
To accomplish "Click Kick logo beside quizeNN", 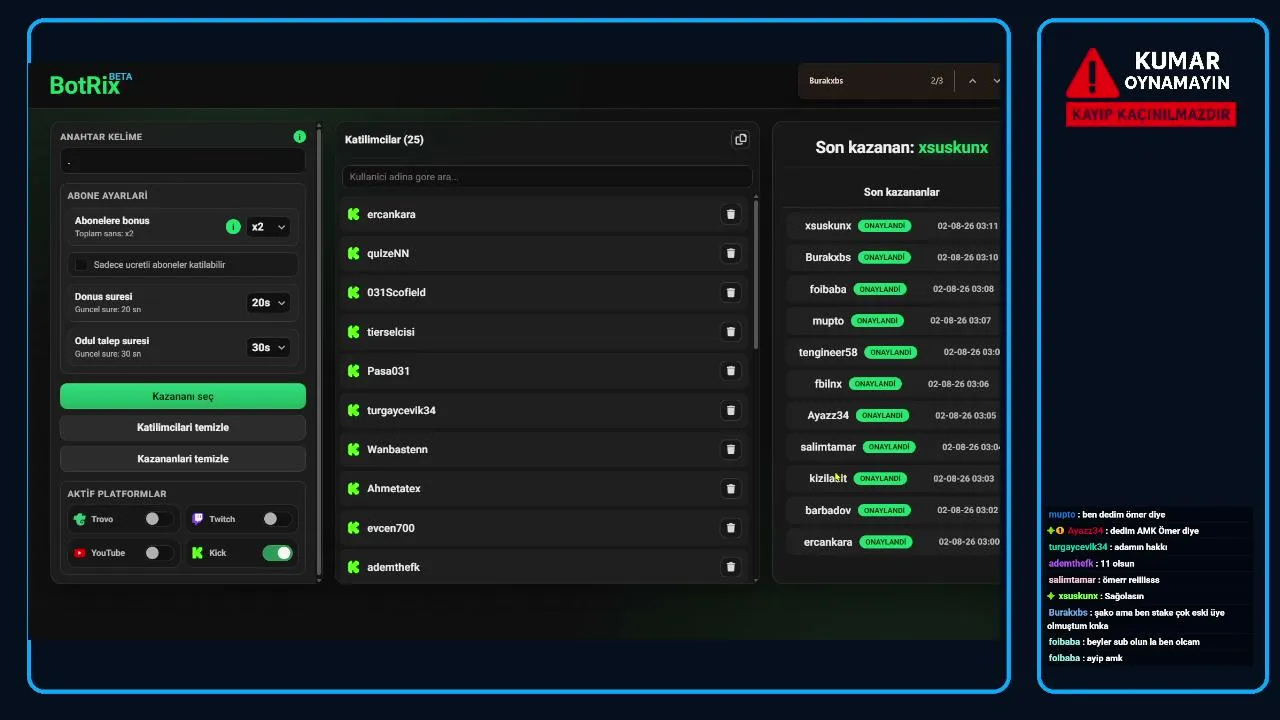I will coord(353,253).
